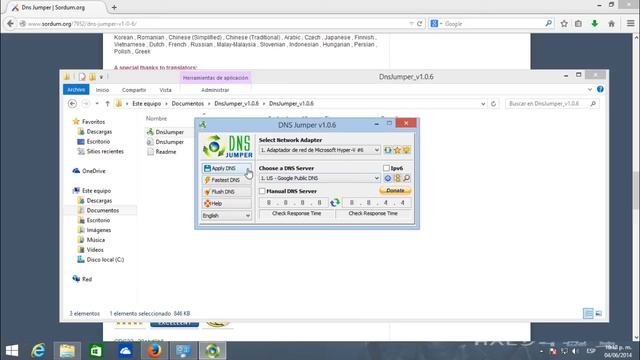640x360 pixels.
Task: Open Imágenes under Este equipo
Action: 99,230
